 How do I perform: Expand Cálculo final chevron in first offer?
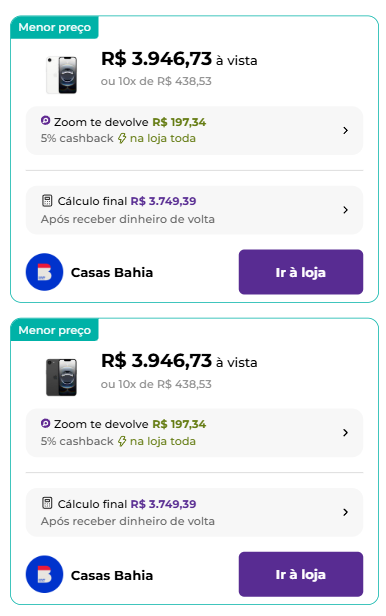(346, 210)
